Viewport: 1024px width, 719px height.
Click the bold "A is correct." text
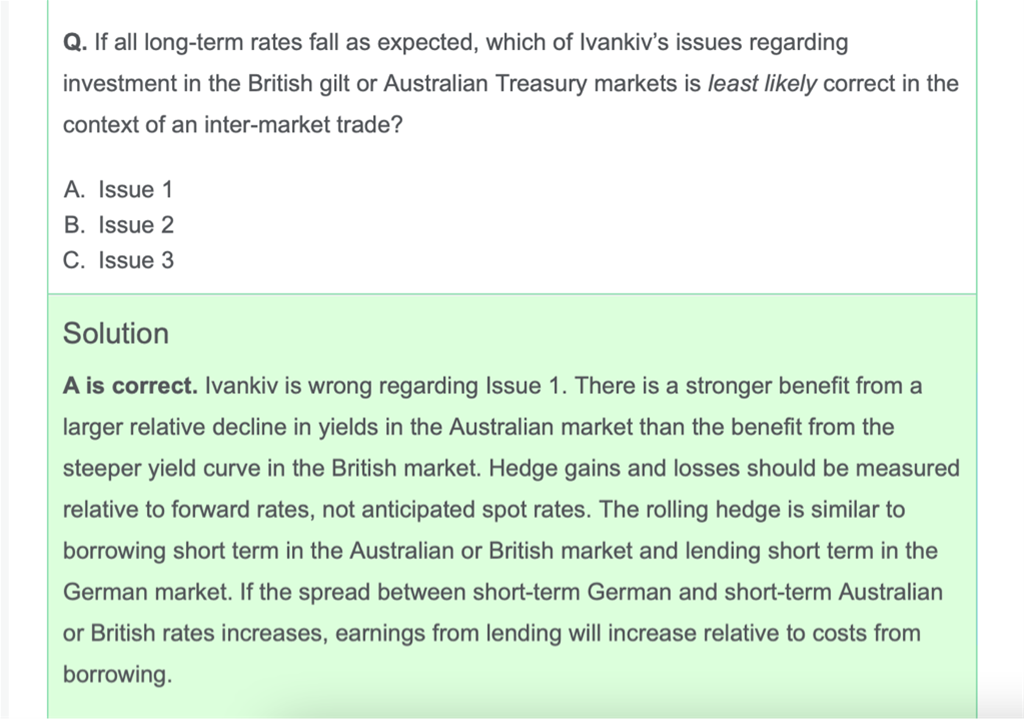[129, 386]
